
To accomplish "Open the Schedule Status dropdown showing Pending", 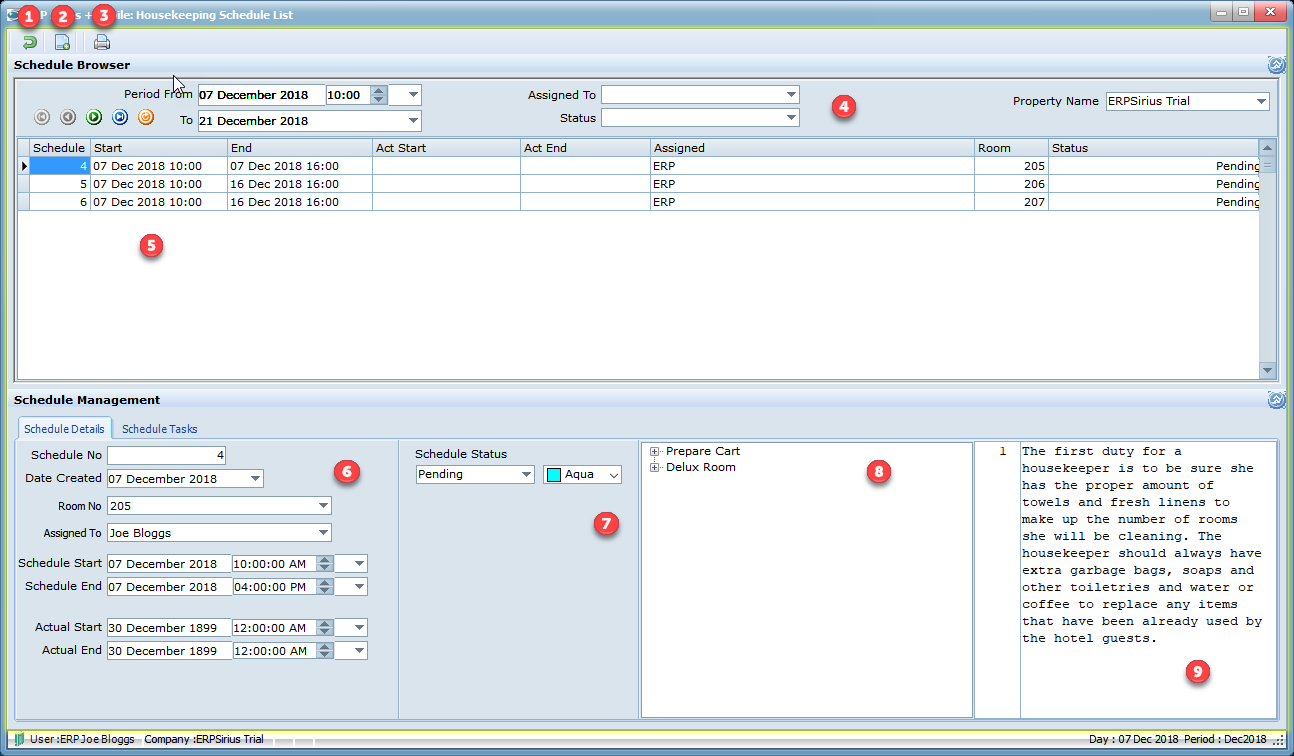I will click(526, 474).
